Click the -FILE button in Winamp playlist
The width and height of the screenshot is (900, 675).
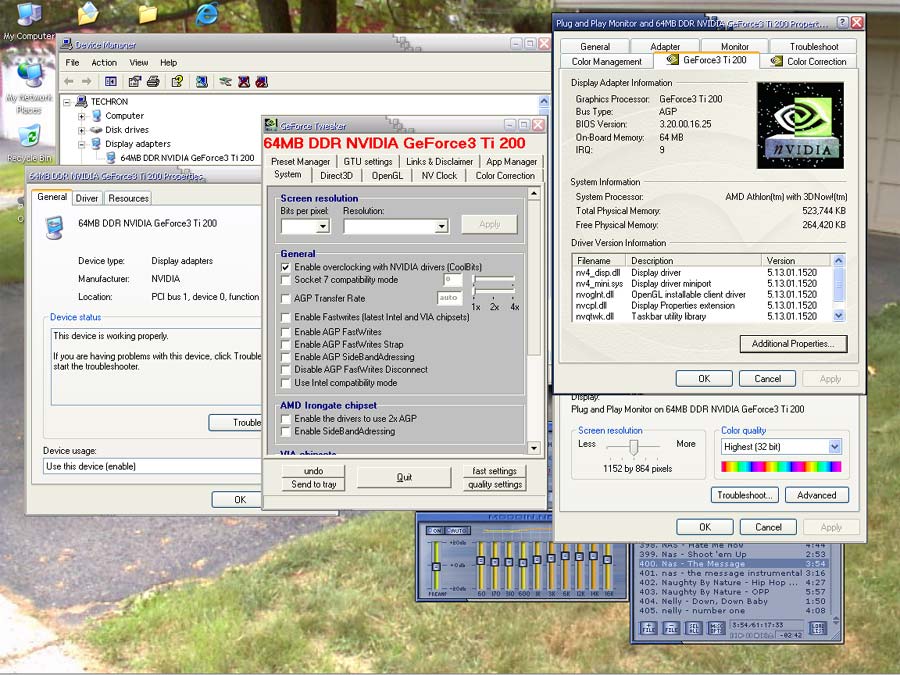[671, 628]
